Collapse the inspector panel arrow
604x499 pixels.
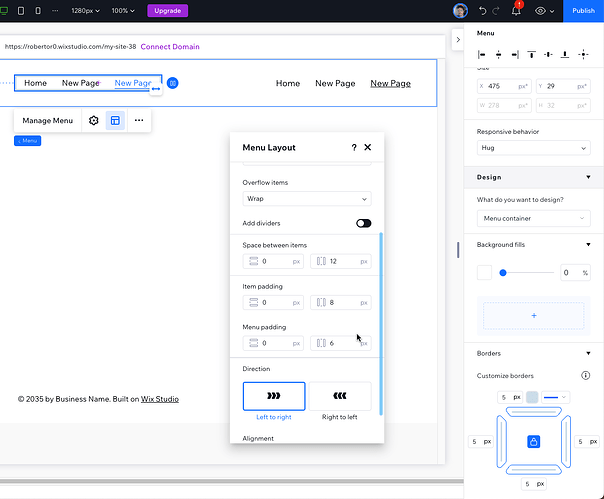[x=458, y=39]
